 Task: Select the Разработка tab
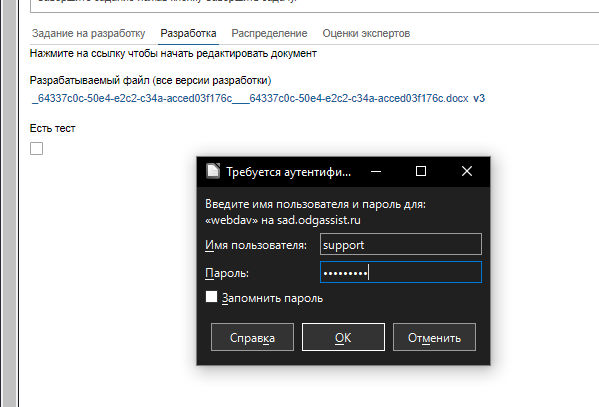click(188, 33)
